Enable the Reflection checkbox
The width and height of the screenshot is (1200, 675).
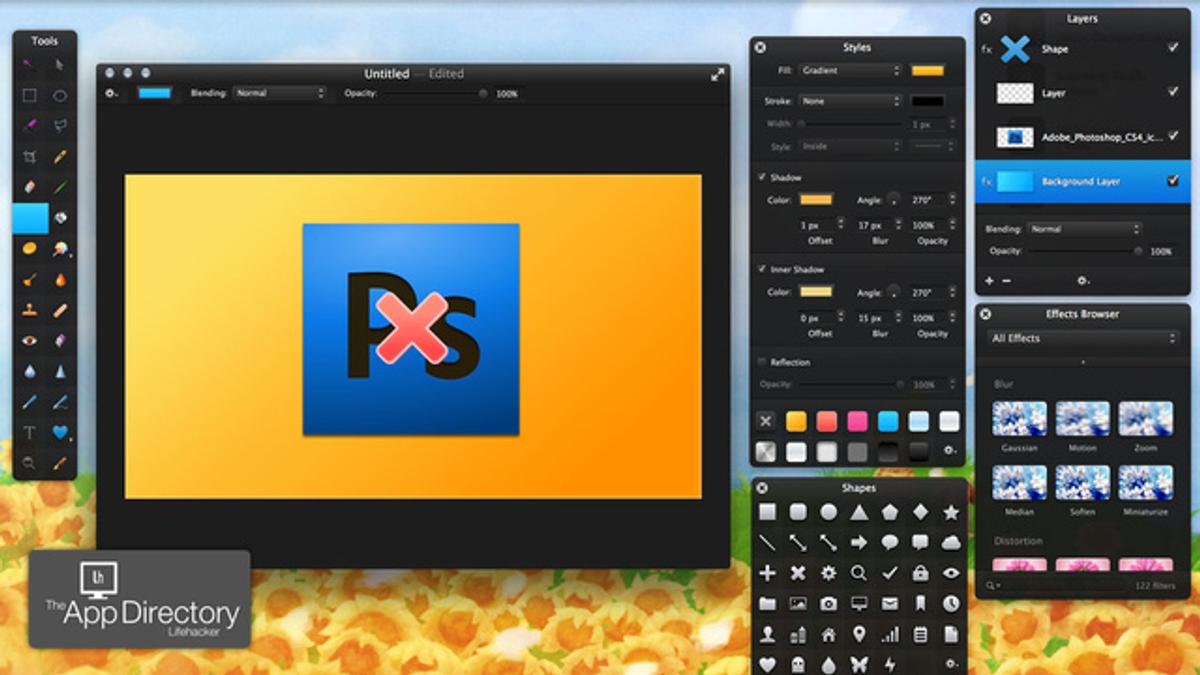(x=762, y=362)
